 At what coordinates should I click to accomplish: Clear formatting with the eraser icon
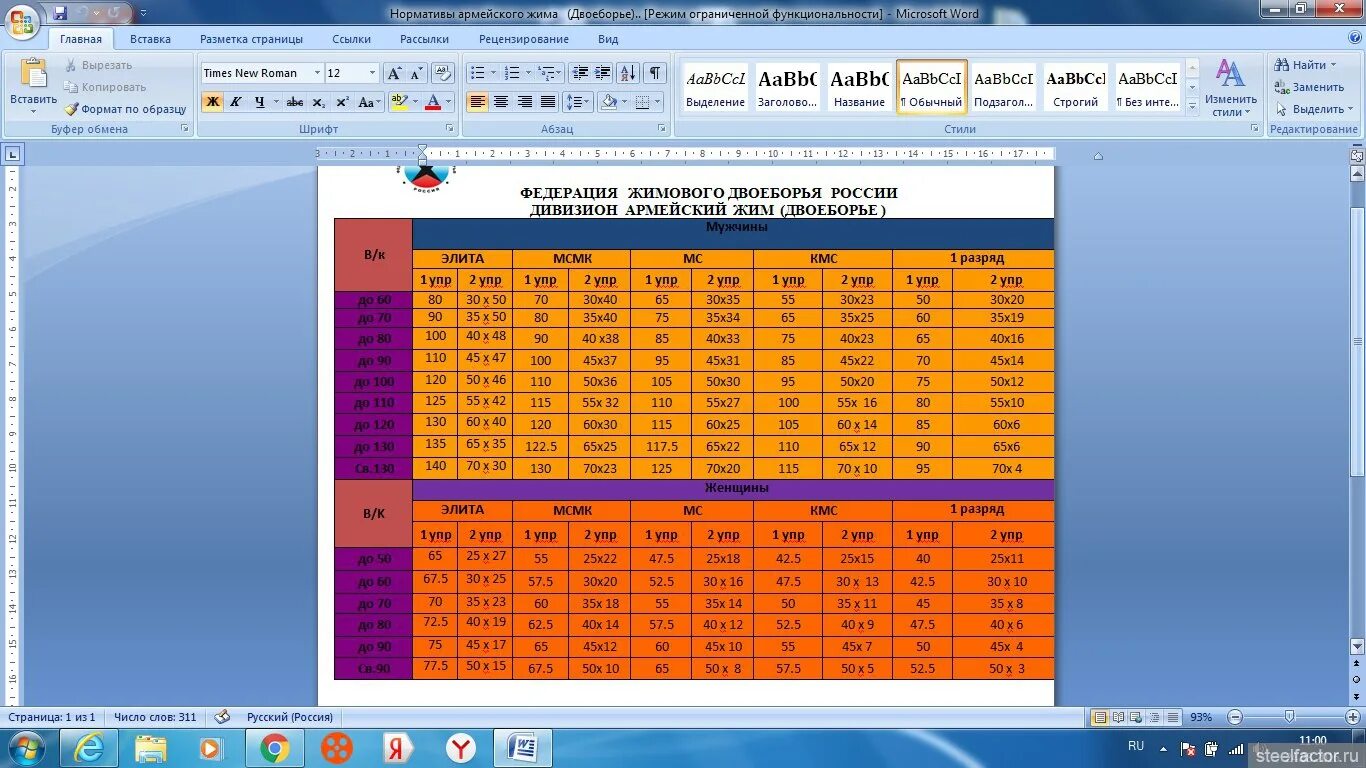point(443,73)
